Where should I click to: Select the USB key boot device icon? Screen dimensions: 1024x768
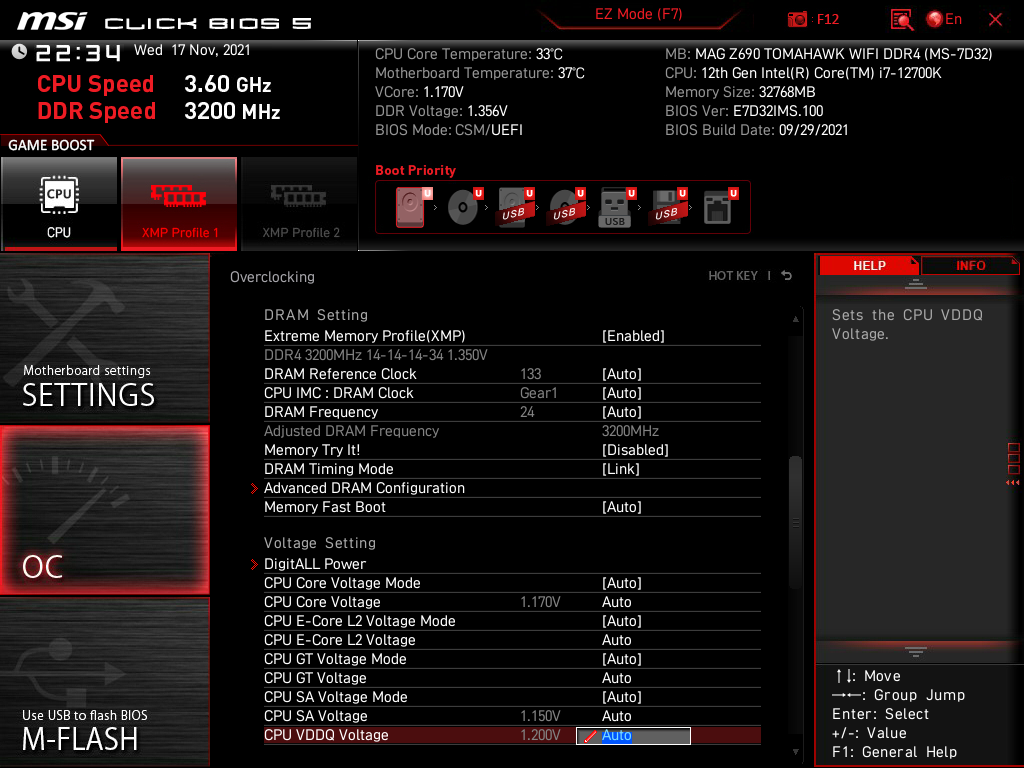(x=616, y=207)
